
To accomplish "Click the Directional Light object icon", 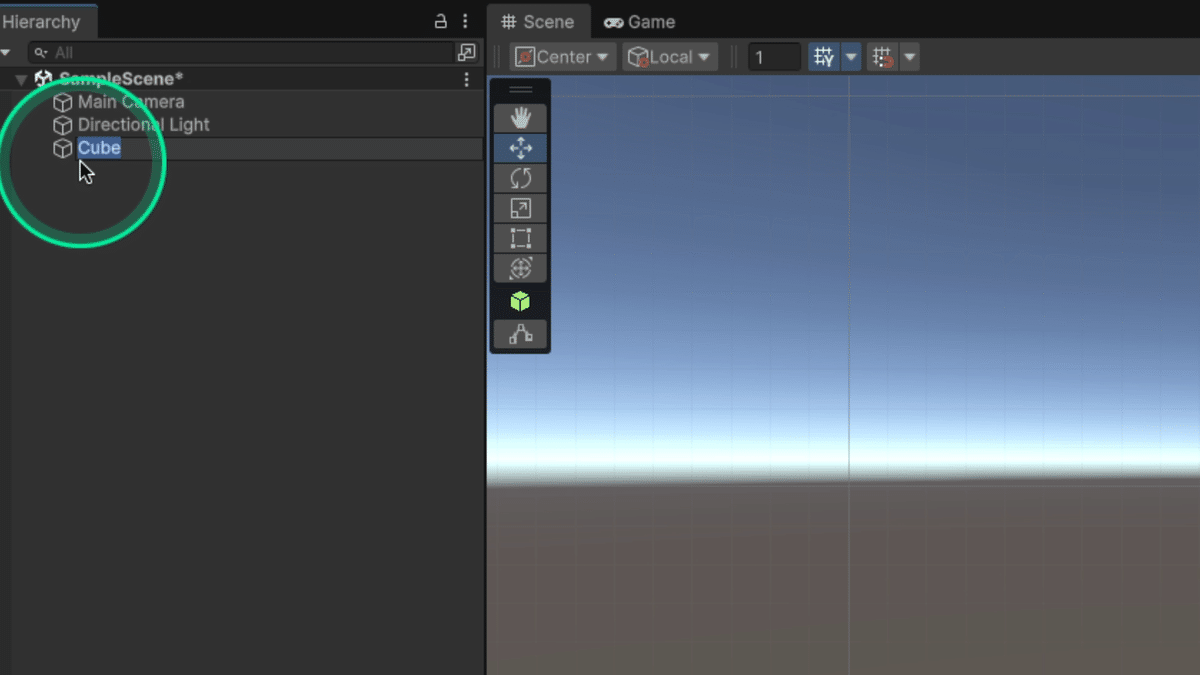I will click(62, 125).
